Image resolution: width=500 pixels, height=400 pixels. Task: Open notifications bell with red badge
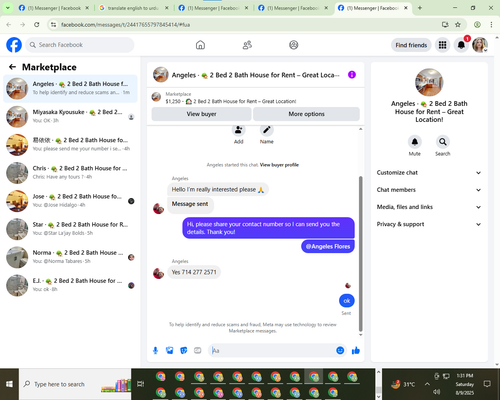point(461,45)
